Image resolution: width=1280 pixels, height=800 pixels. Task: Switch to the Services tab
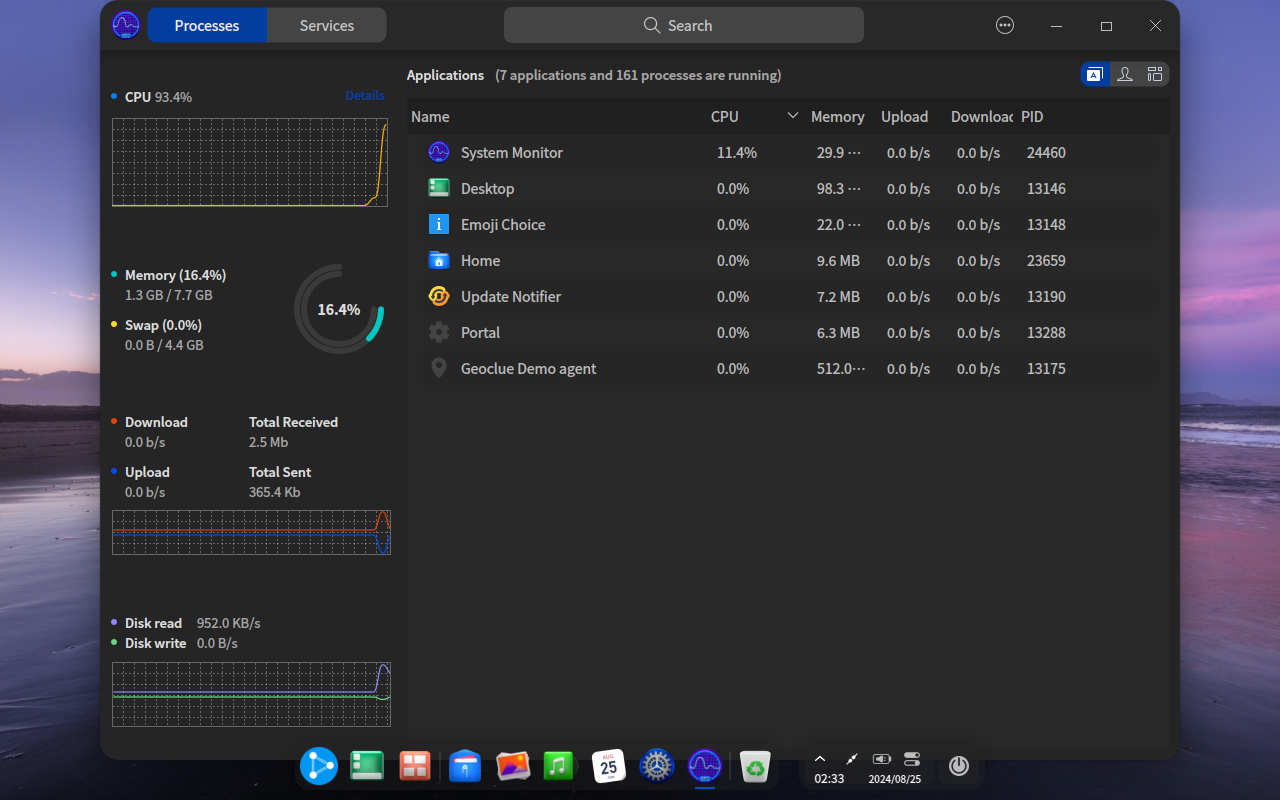click(x=327, y=25)
